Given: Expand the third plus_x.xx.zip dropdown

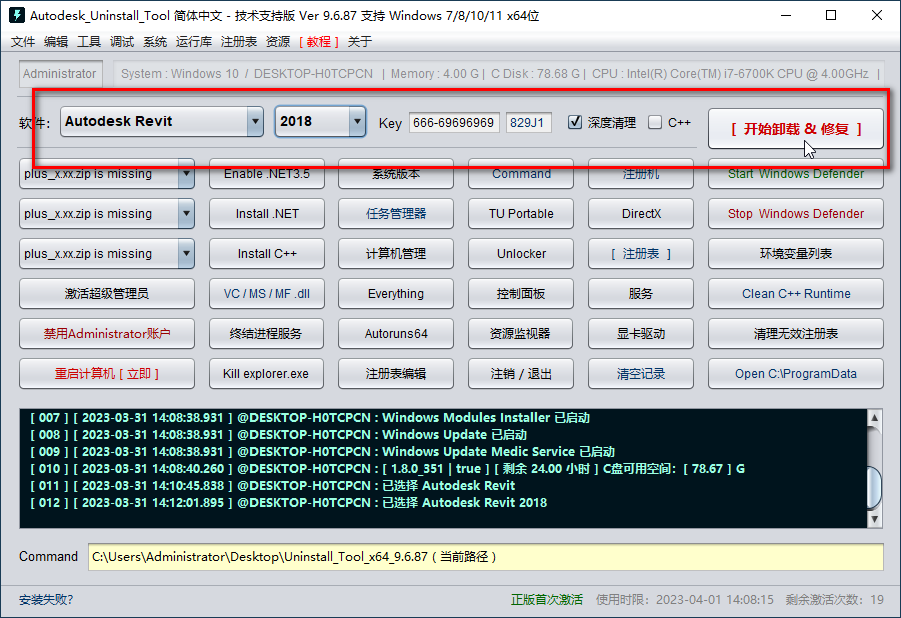Looking at the screenshot, I should (186, 254).
